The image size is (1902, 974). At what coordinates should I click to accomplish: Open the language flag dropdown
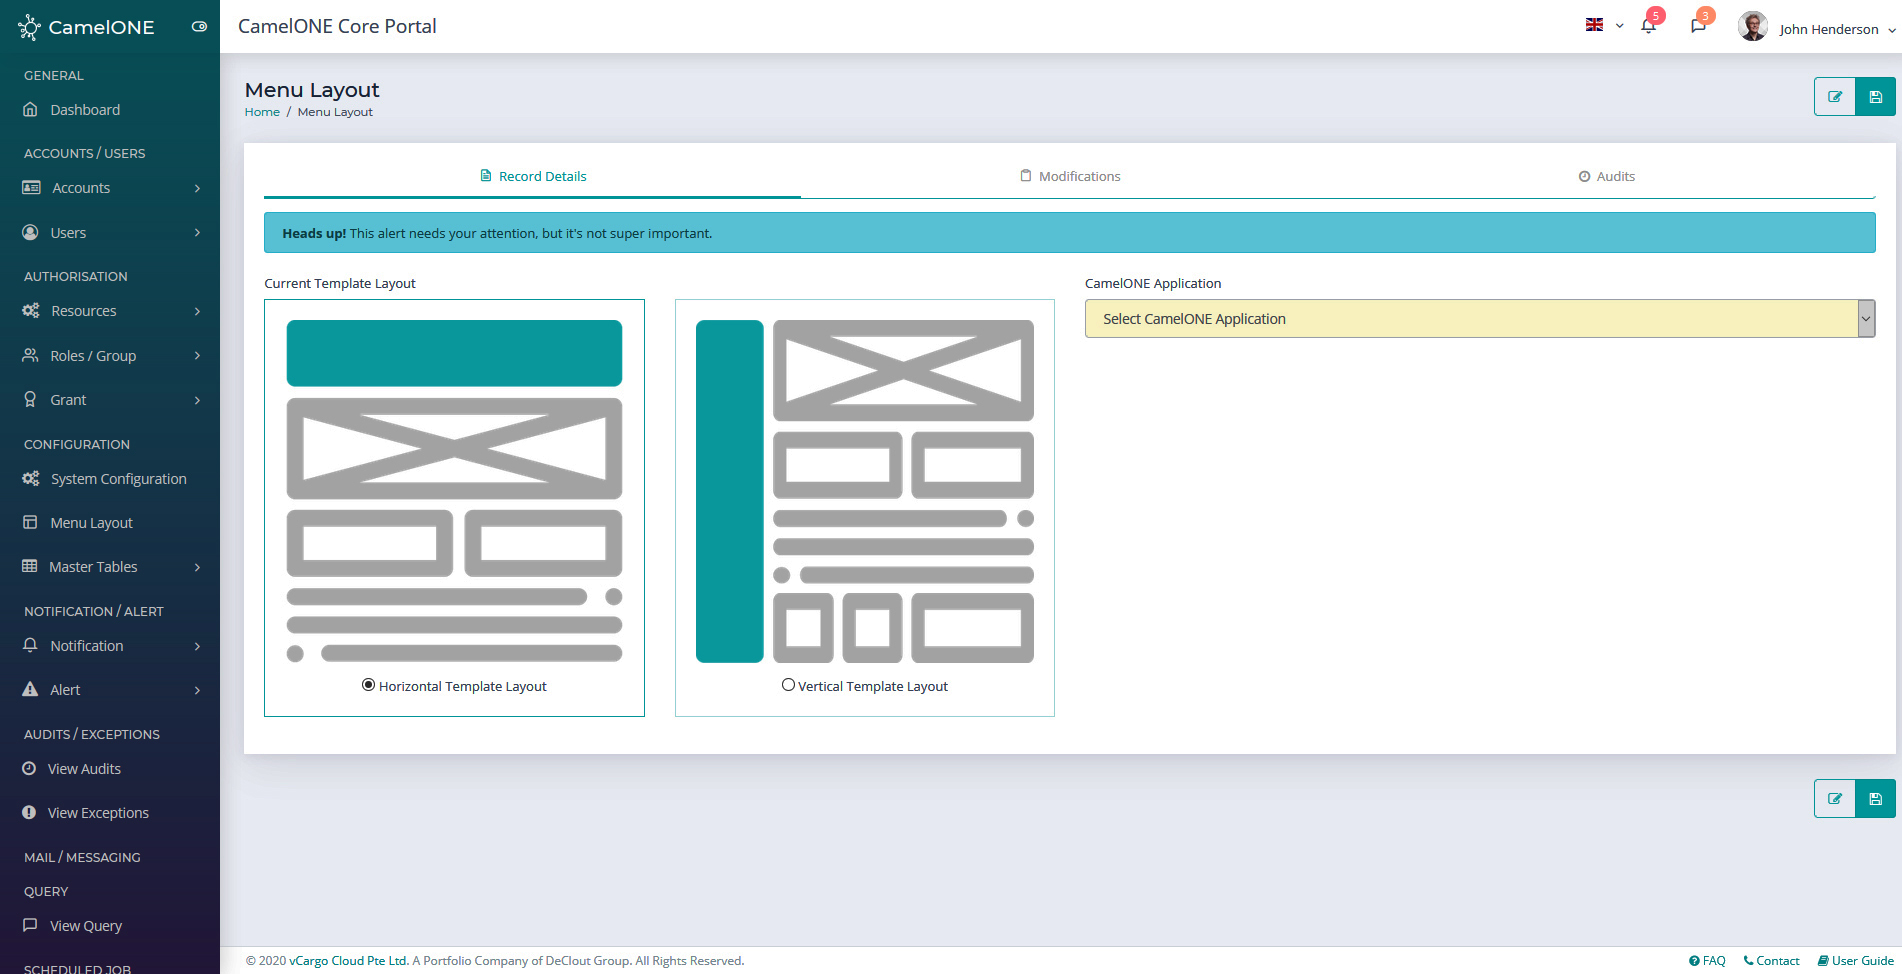pyautogui.click(x=1603, y=26)
